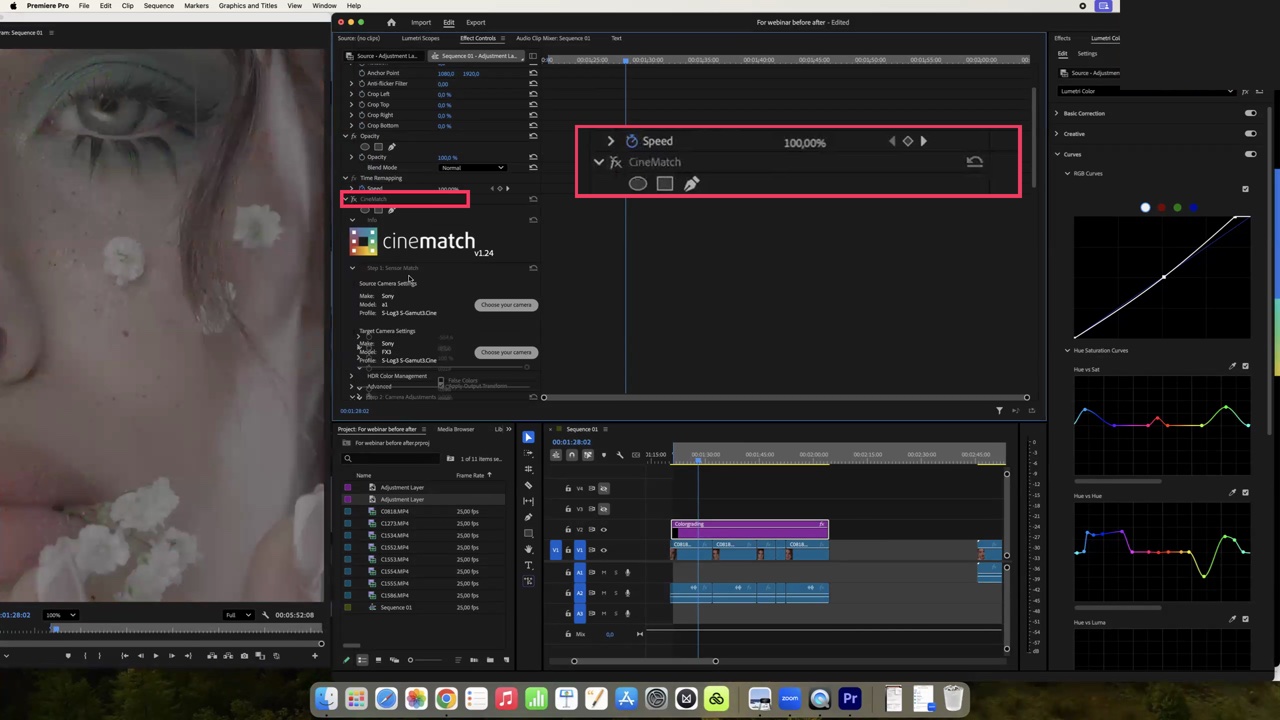The width and height of the screenshot is (1280, 720).
Task: Toggle the Creative section switch
Action: pyautogui.click(x=1250, y=134)
